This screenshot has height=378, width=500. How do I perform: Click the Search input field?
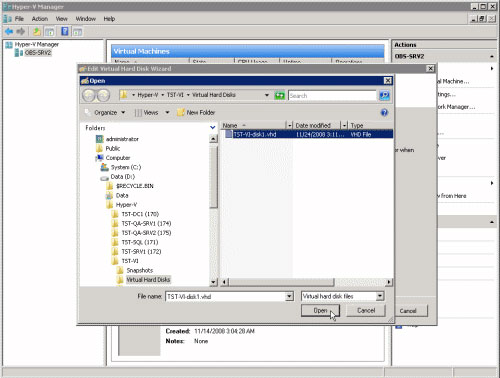332,96
